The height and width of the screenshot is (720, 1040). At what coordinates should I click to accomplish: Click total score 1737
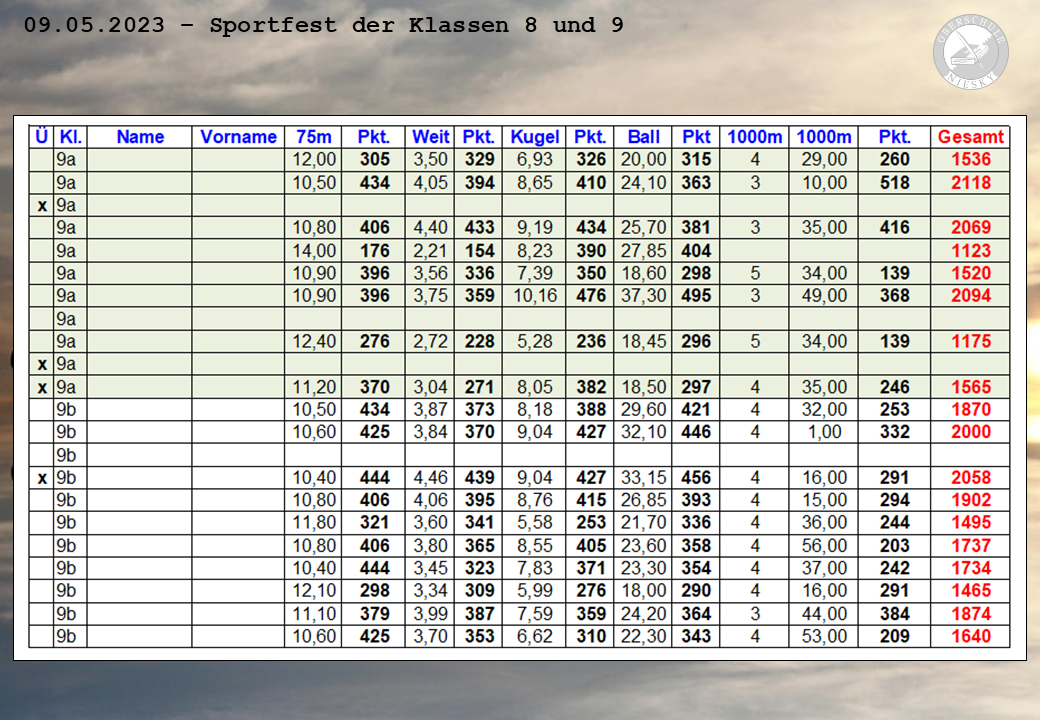(x=970, y=546)
